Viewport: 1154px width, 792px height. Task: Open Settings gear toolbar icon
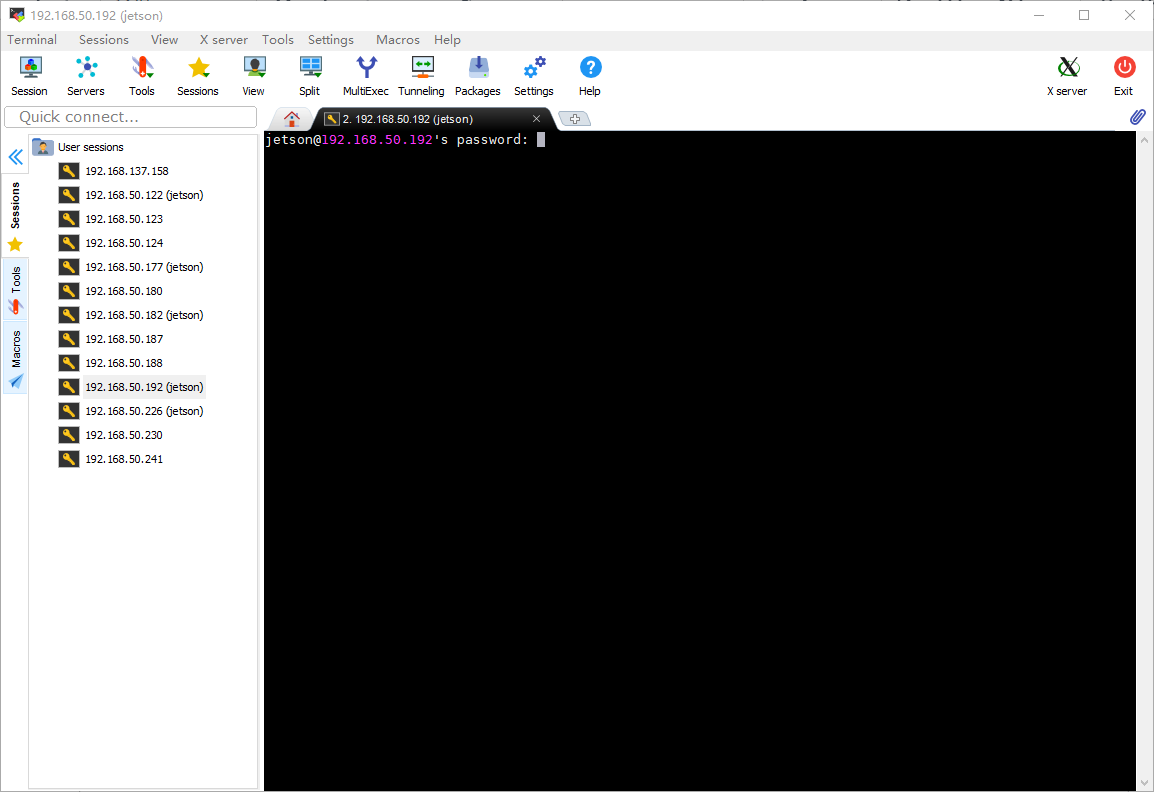[x=534, y=76]
